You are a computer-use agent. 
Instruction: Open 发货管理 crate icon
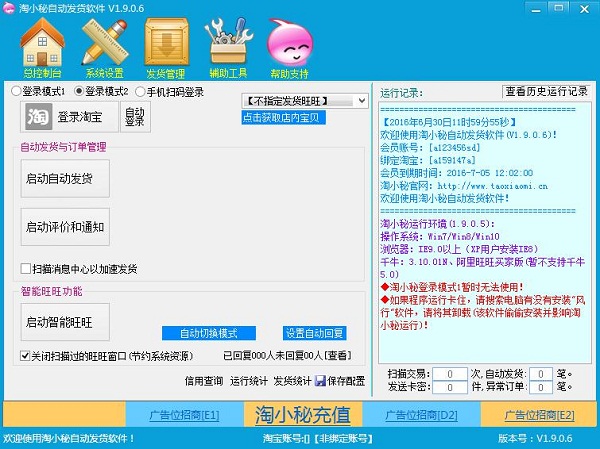click(x=166, y=42)
